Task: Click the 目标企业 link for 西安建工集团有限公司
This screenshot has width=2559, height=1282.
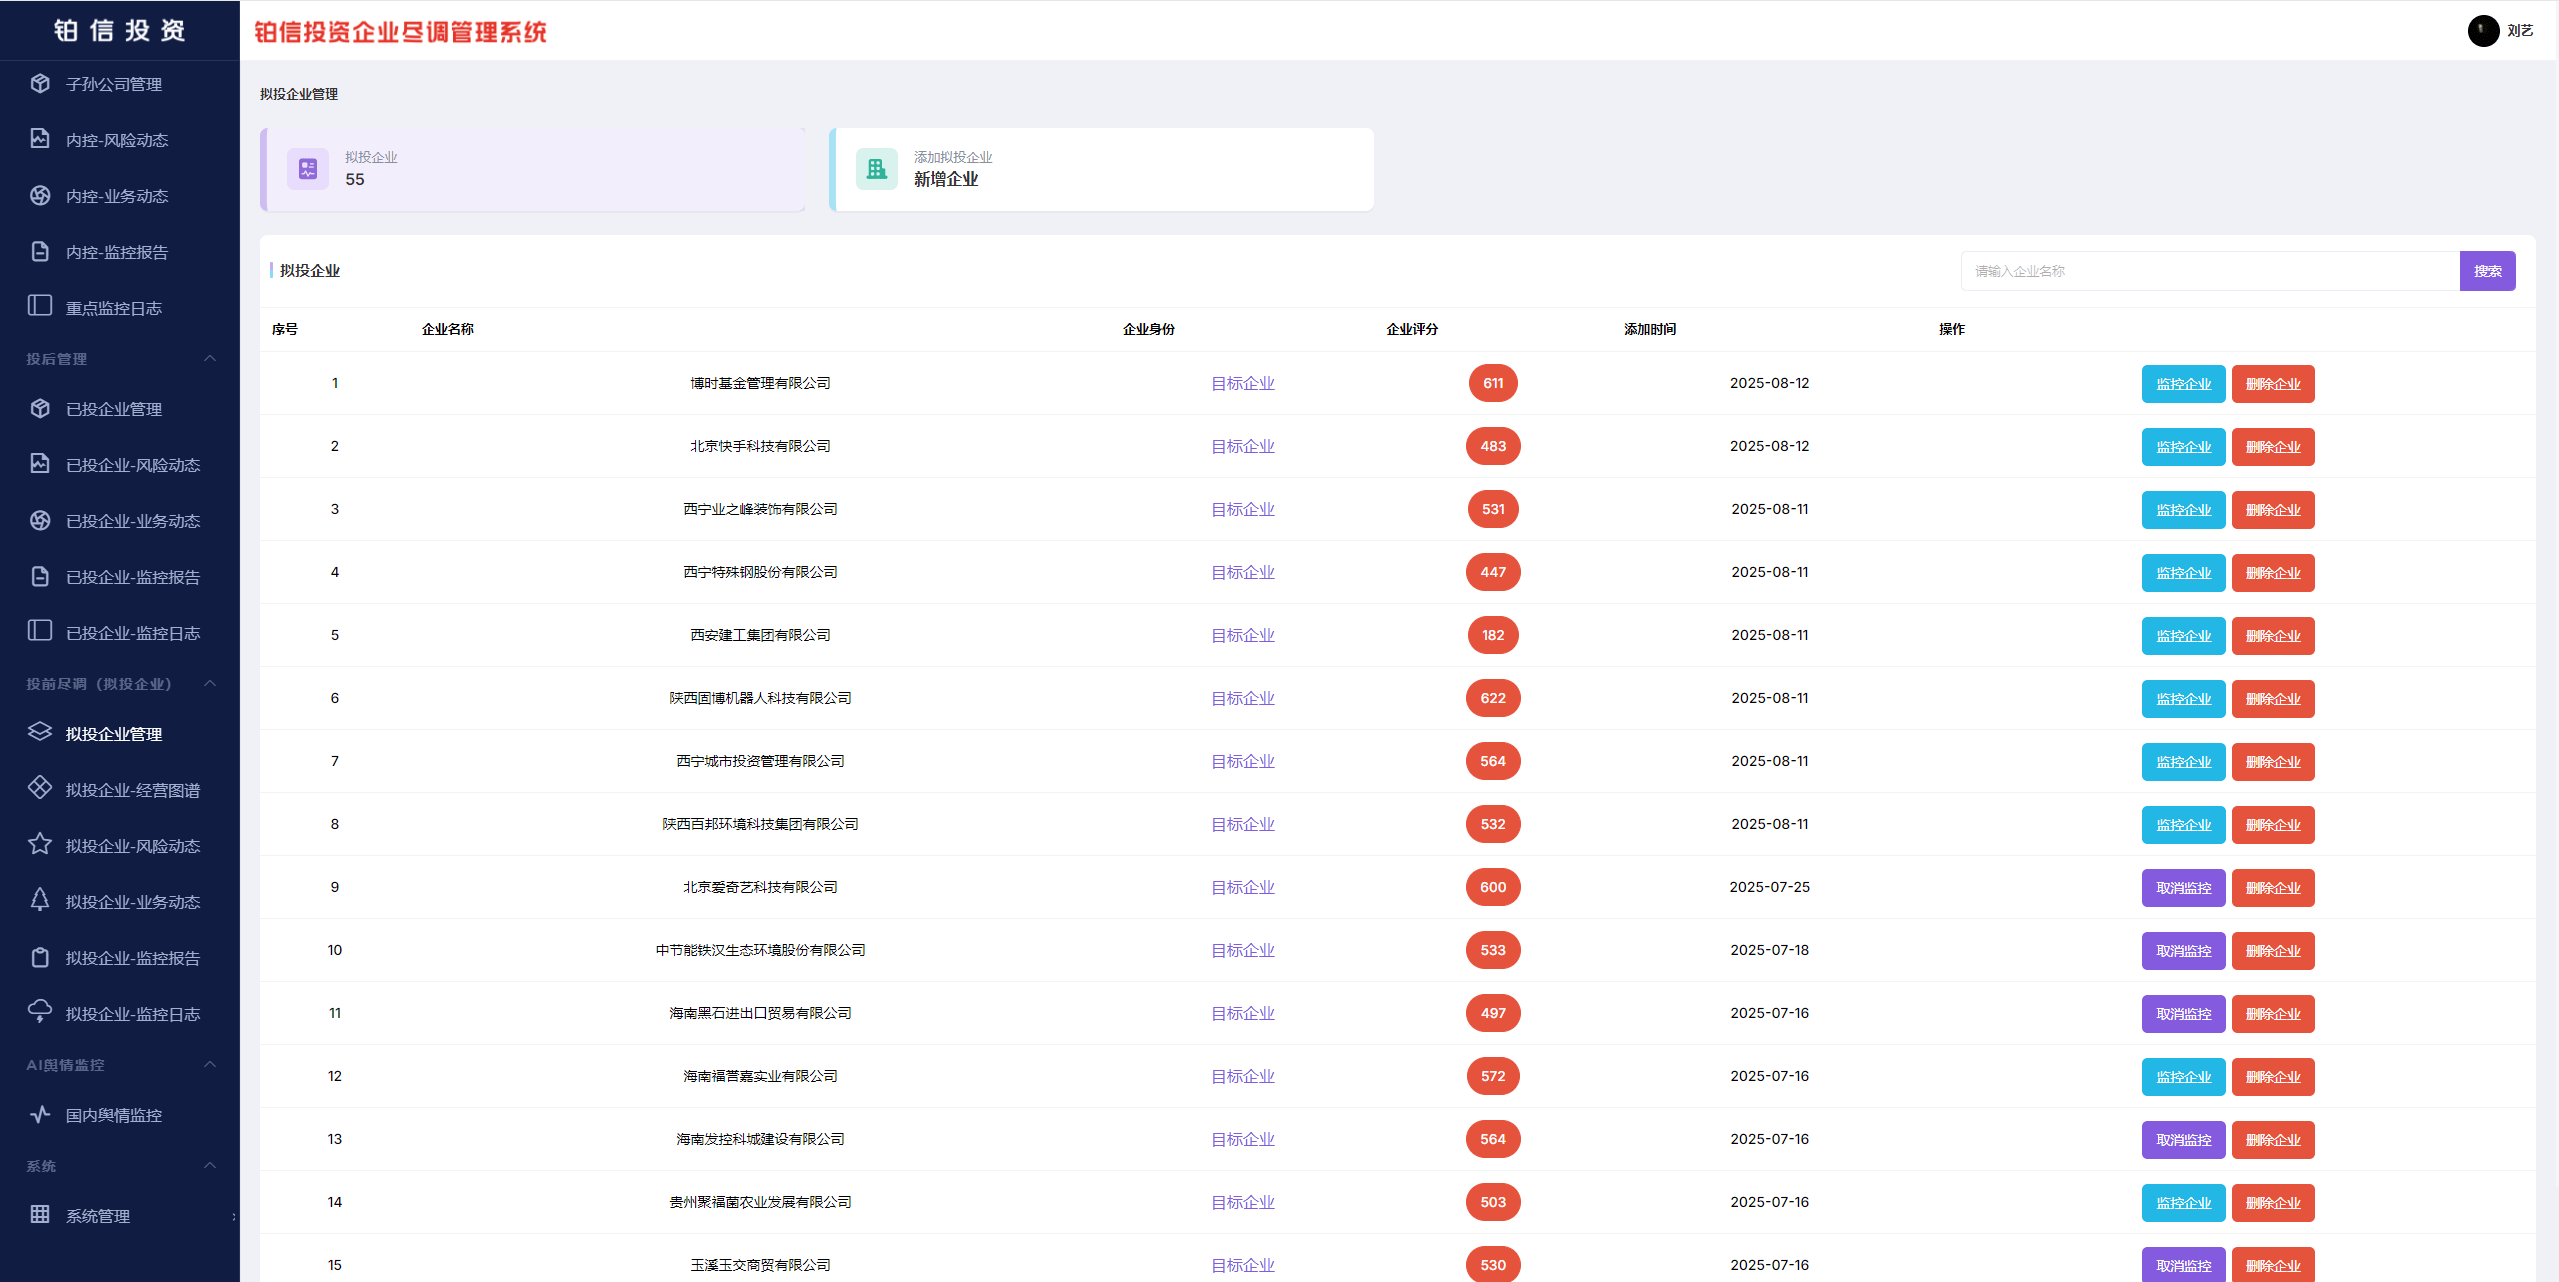Action: tap(1242, 636)
